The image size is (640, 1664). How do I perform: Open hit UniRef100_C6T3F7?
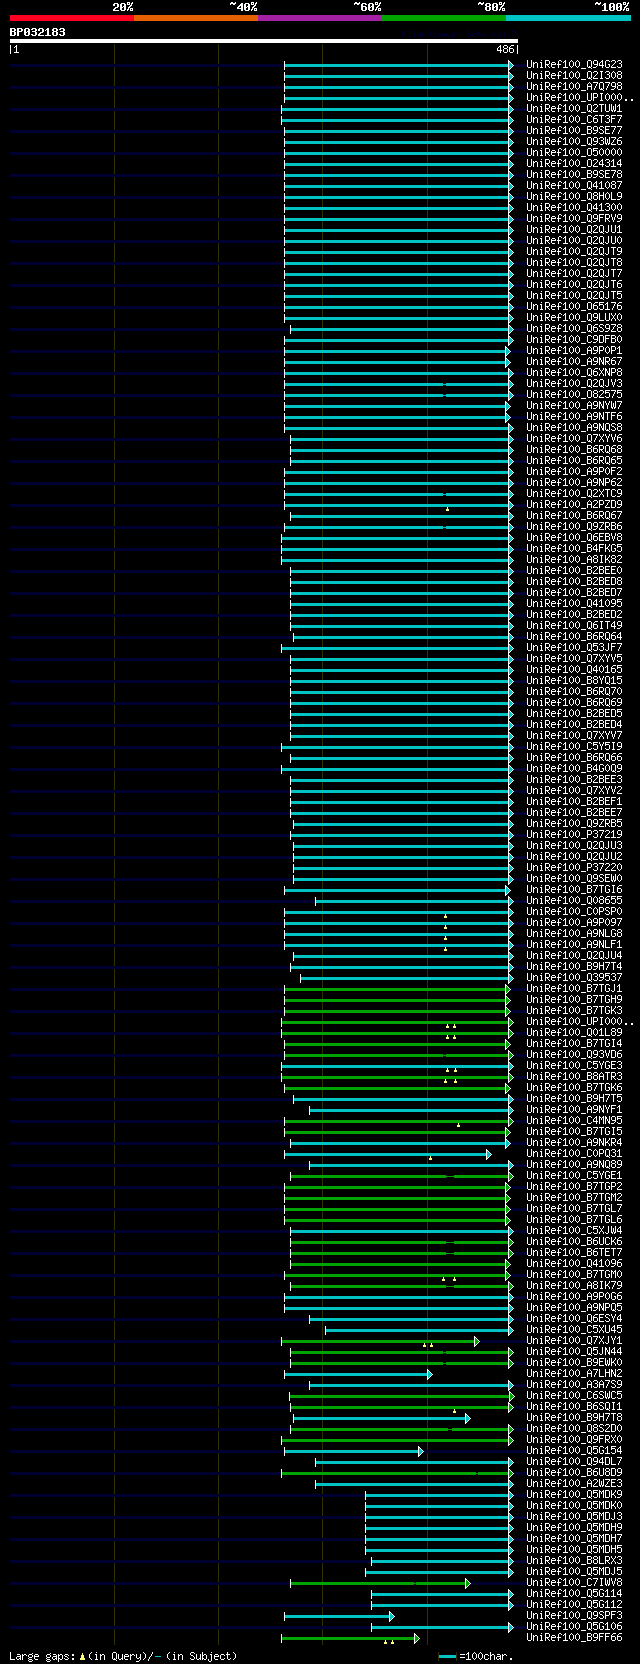[x=574, y=120]
